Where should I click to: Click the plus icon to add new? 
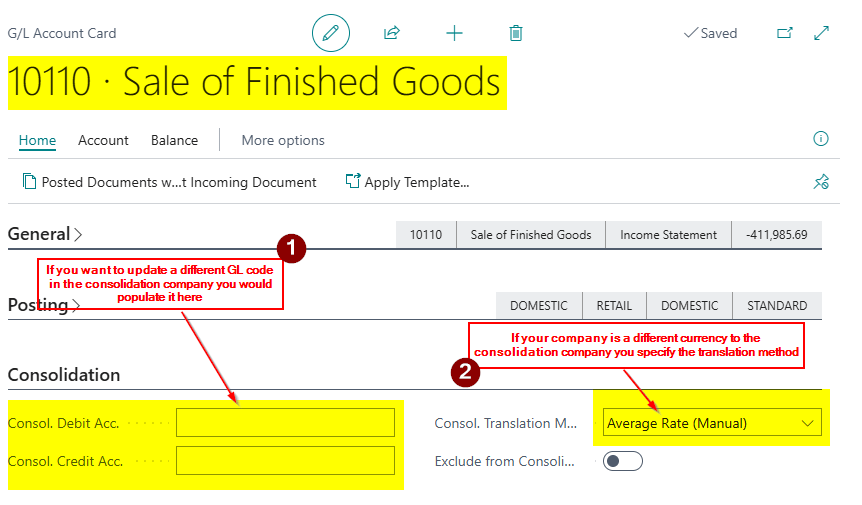[x=454, y=33]
